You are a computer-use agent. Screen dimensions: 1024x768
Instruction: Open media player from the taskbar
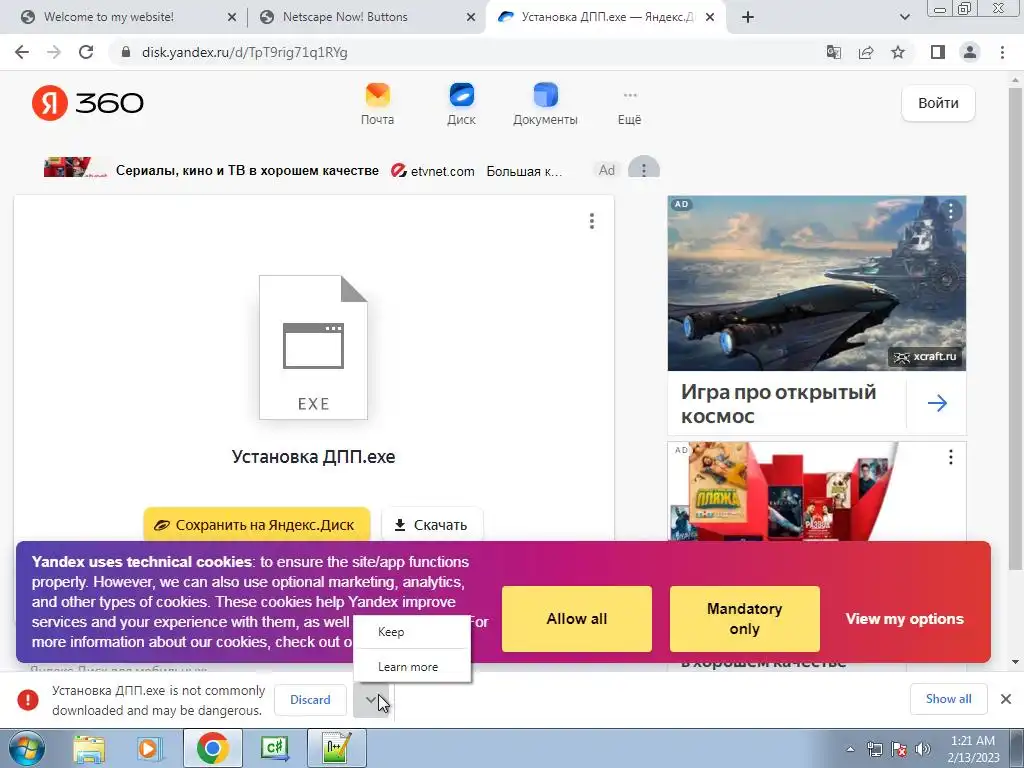pos(149,748)
